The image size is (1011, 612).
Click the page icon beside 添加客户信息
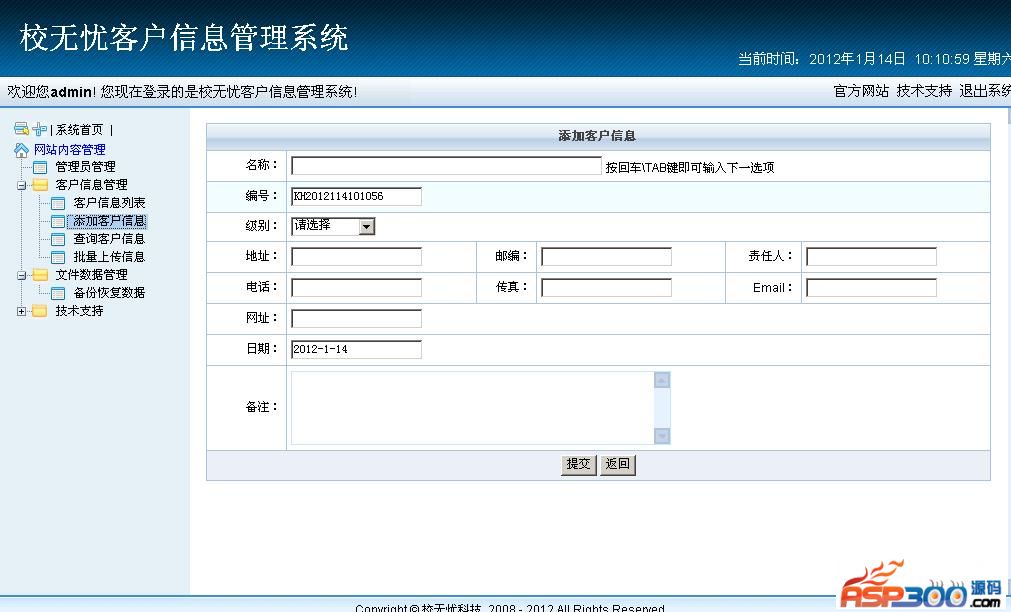coord(58,221)
